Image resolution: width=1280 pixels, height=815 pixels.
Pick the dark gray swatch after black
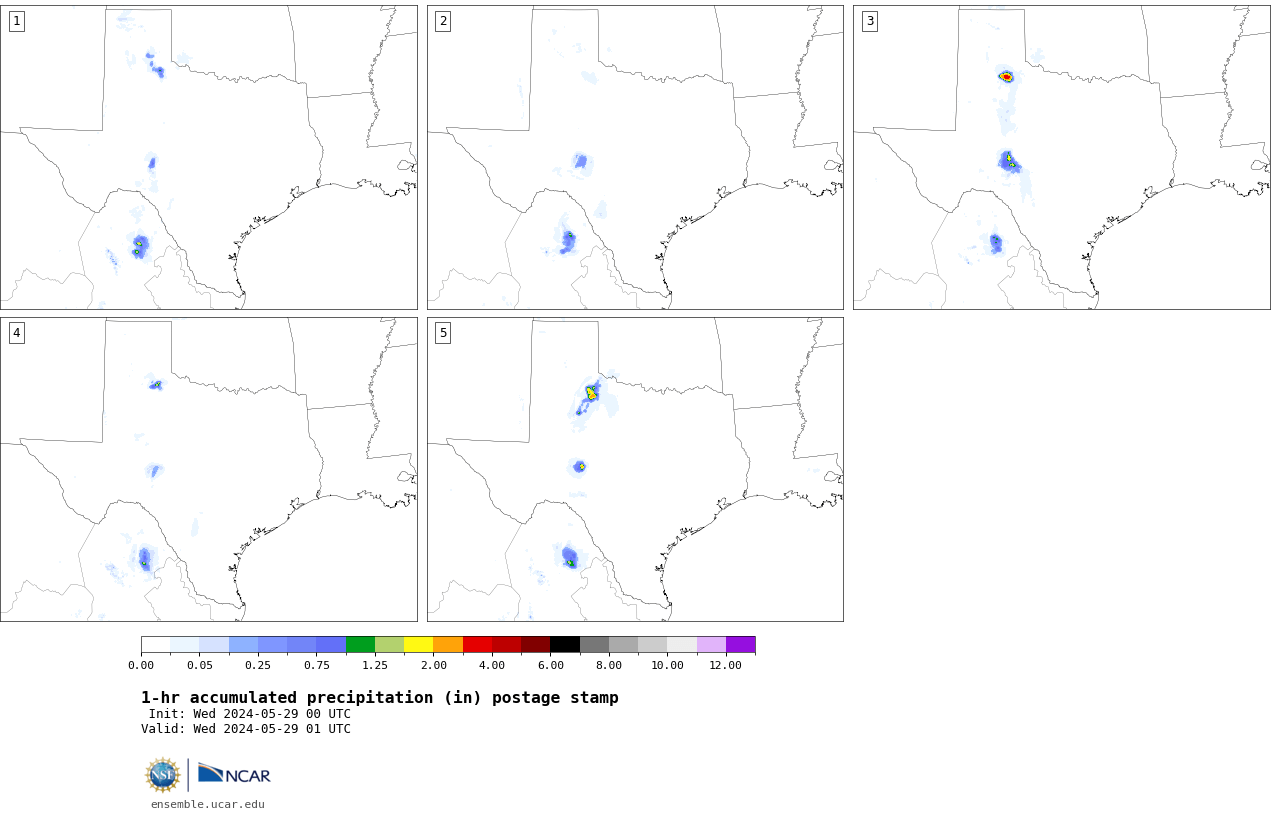[x=594, y=644]
